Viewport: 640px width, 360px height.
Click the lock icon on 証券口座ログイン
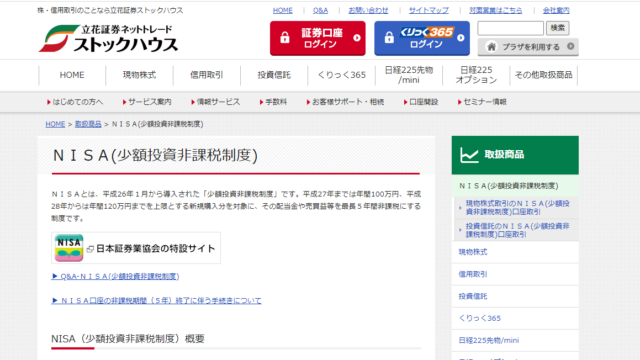284,38
